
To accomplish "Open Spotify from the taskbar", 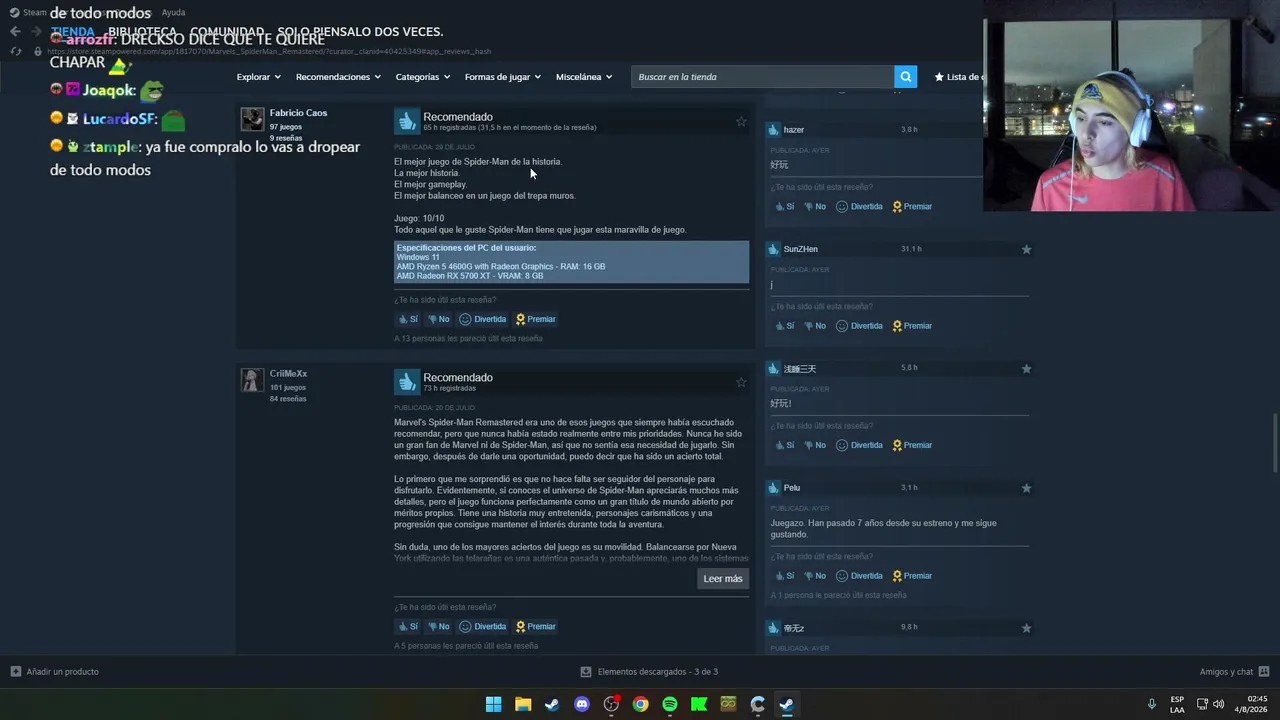I will pyautogui.click(x=670, y=704).
